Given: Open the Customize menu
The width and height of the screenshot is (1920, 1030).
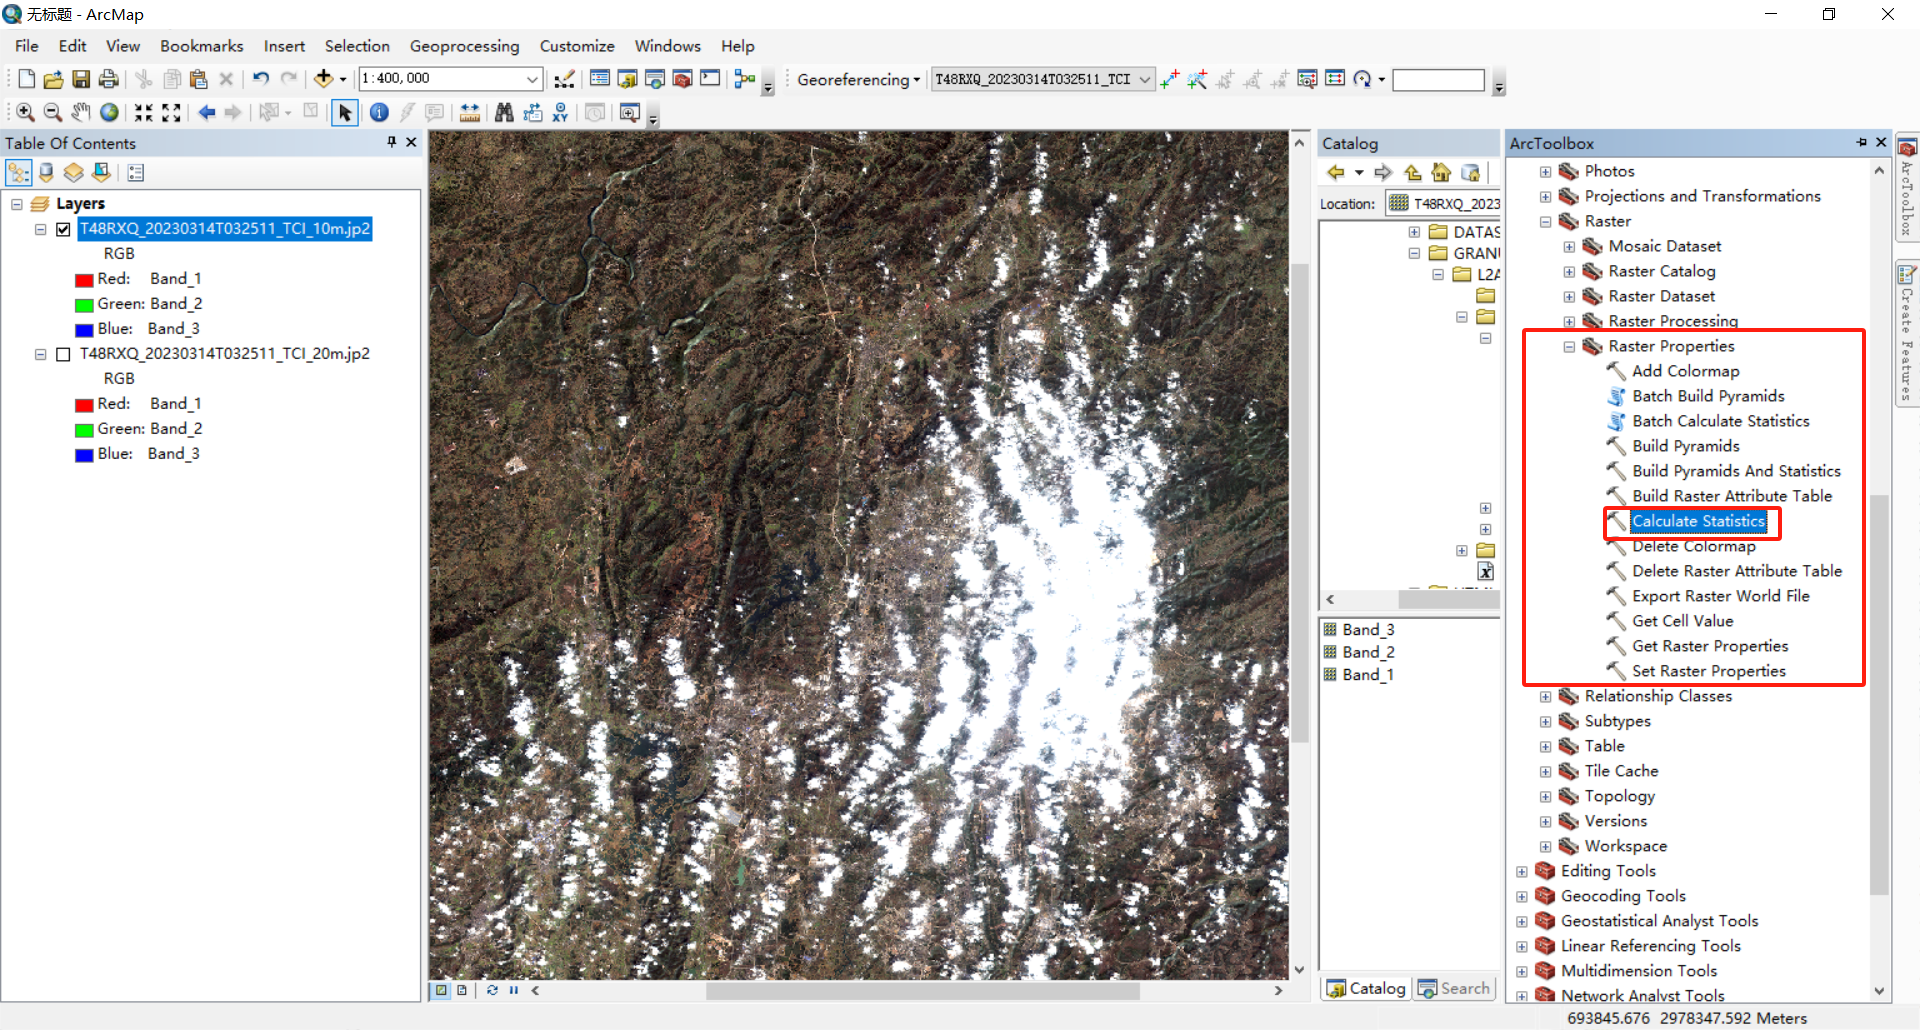Looking at the screenshot, I should [x=577, y=46].
